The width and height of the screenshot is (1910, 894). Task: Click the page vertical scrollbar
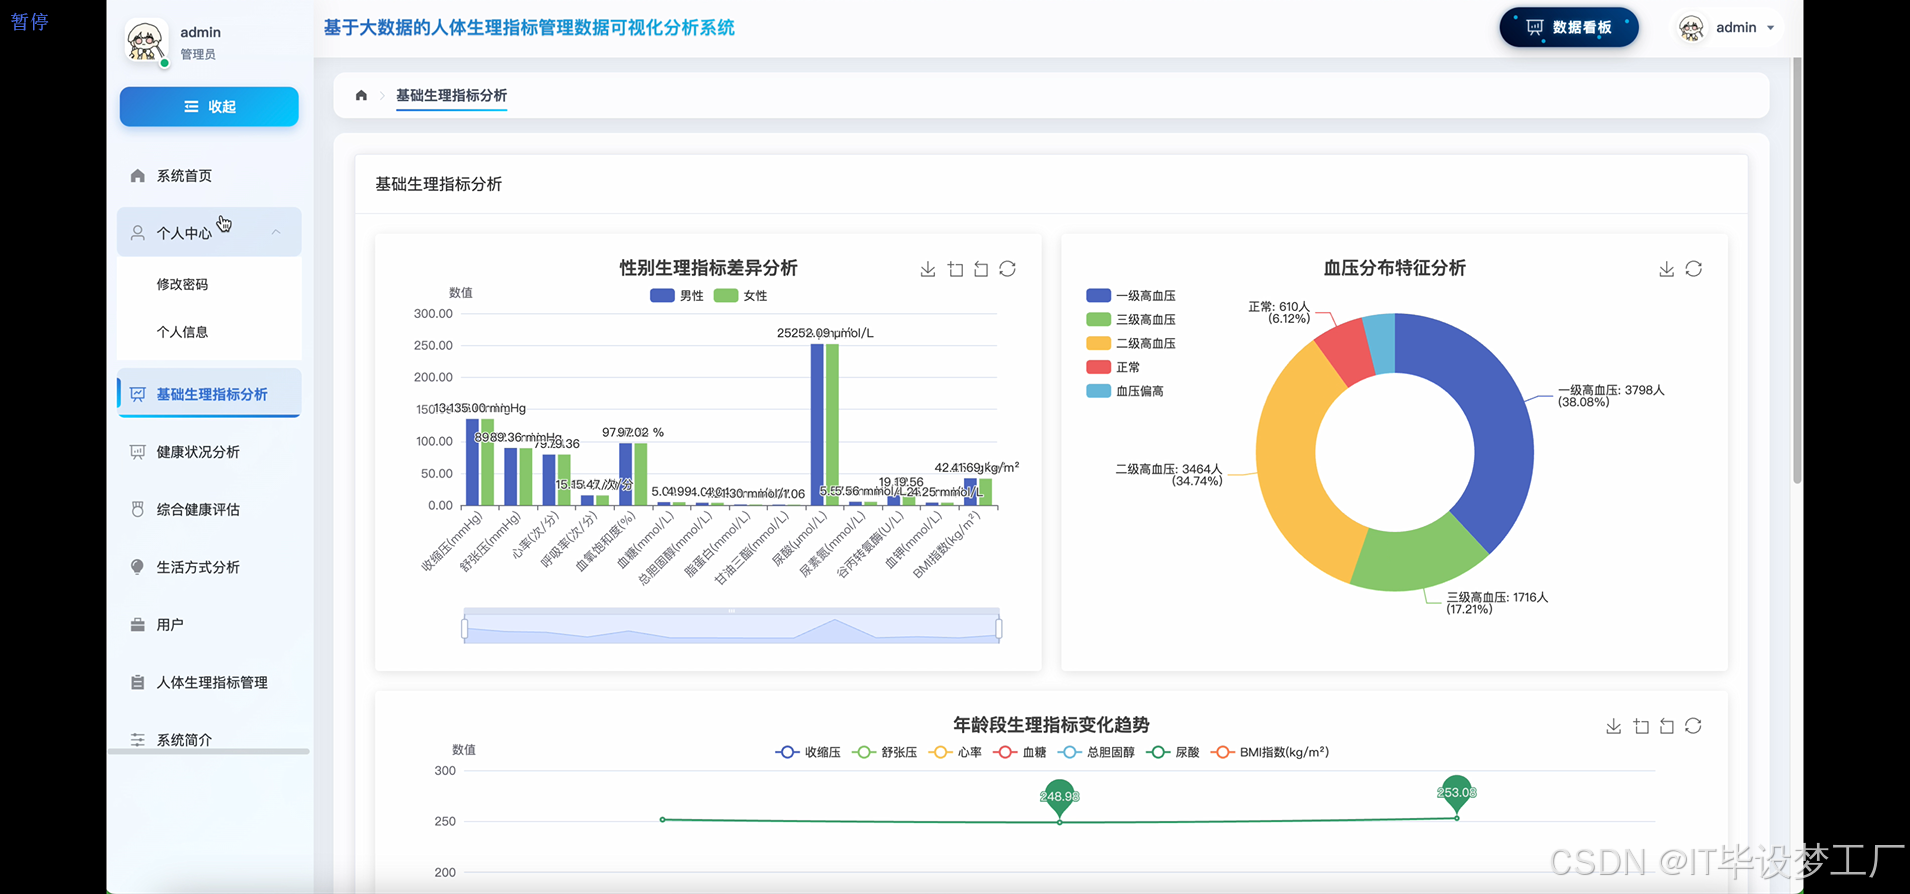[1797, 270]
